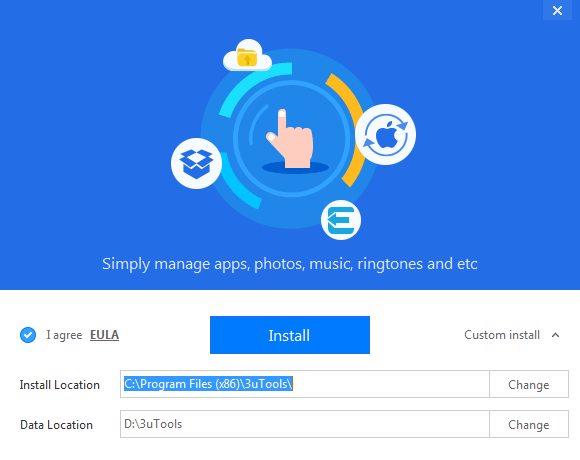Screen dimensions: 580x460
Task: Change the Data Location folder
Action: tap(529, 424)
